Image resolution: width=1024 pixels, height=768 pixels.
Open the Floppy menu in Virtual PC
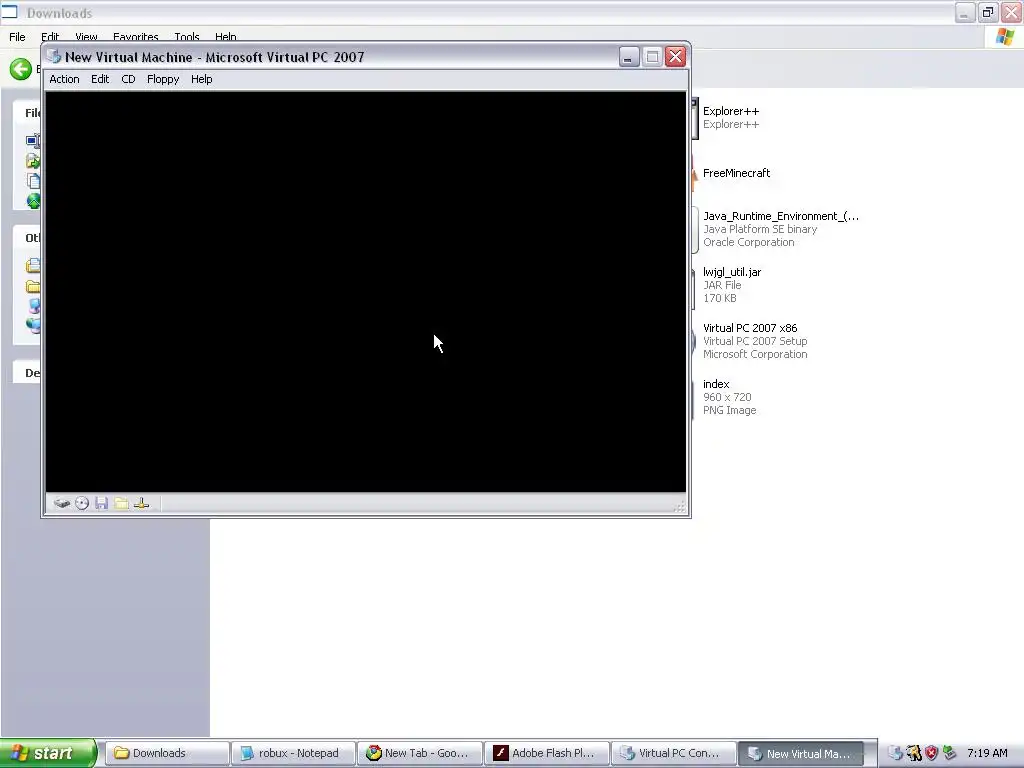pos(163,79)
